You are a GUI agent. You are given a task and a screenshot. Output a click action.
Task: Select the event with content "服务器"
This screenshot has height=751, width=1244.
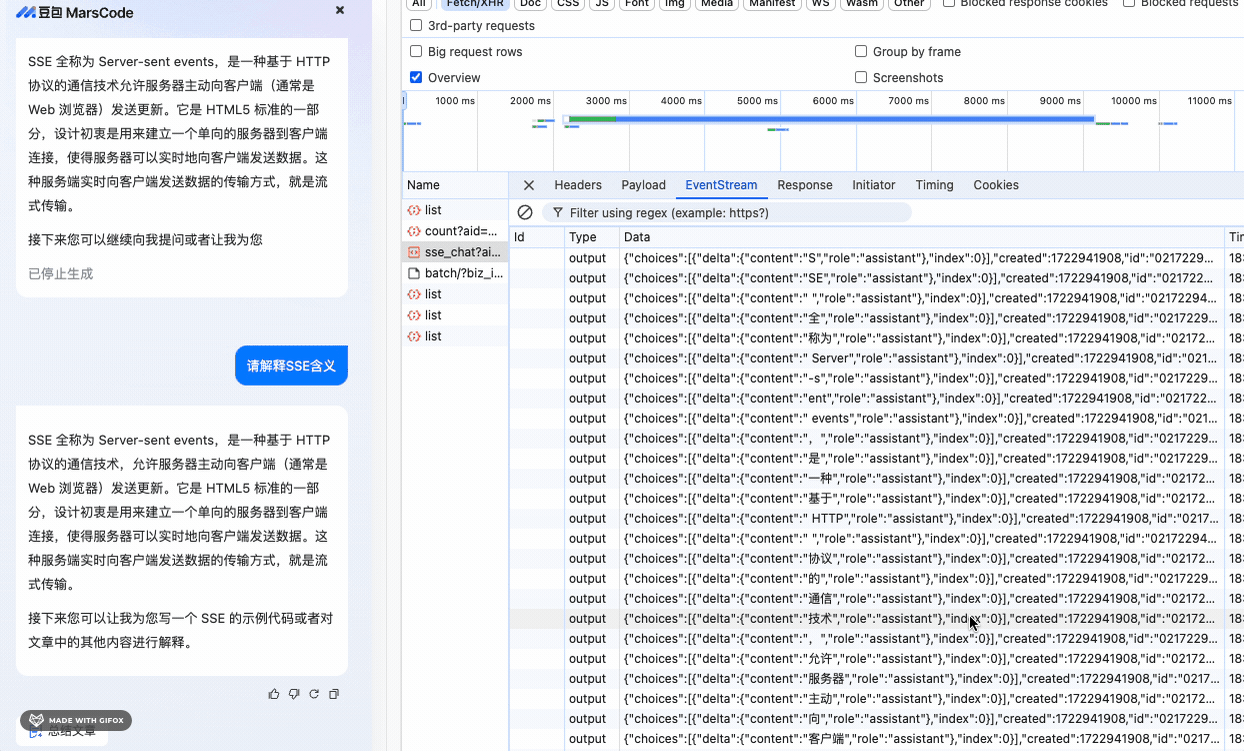[876, 678]
